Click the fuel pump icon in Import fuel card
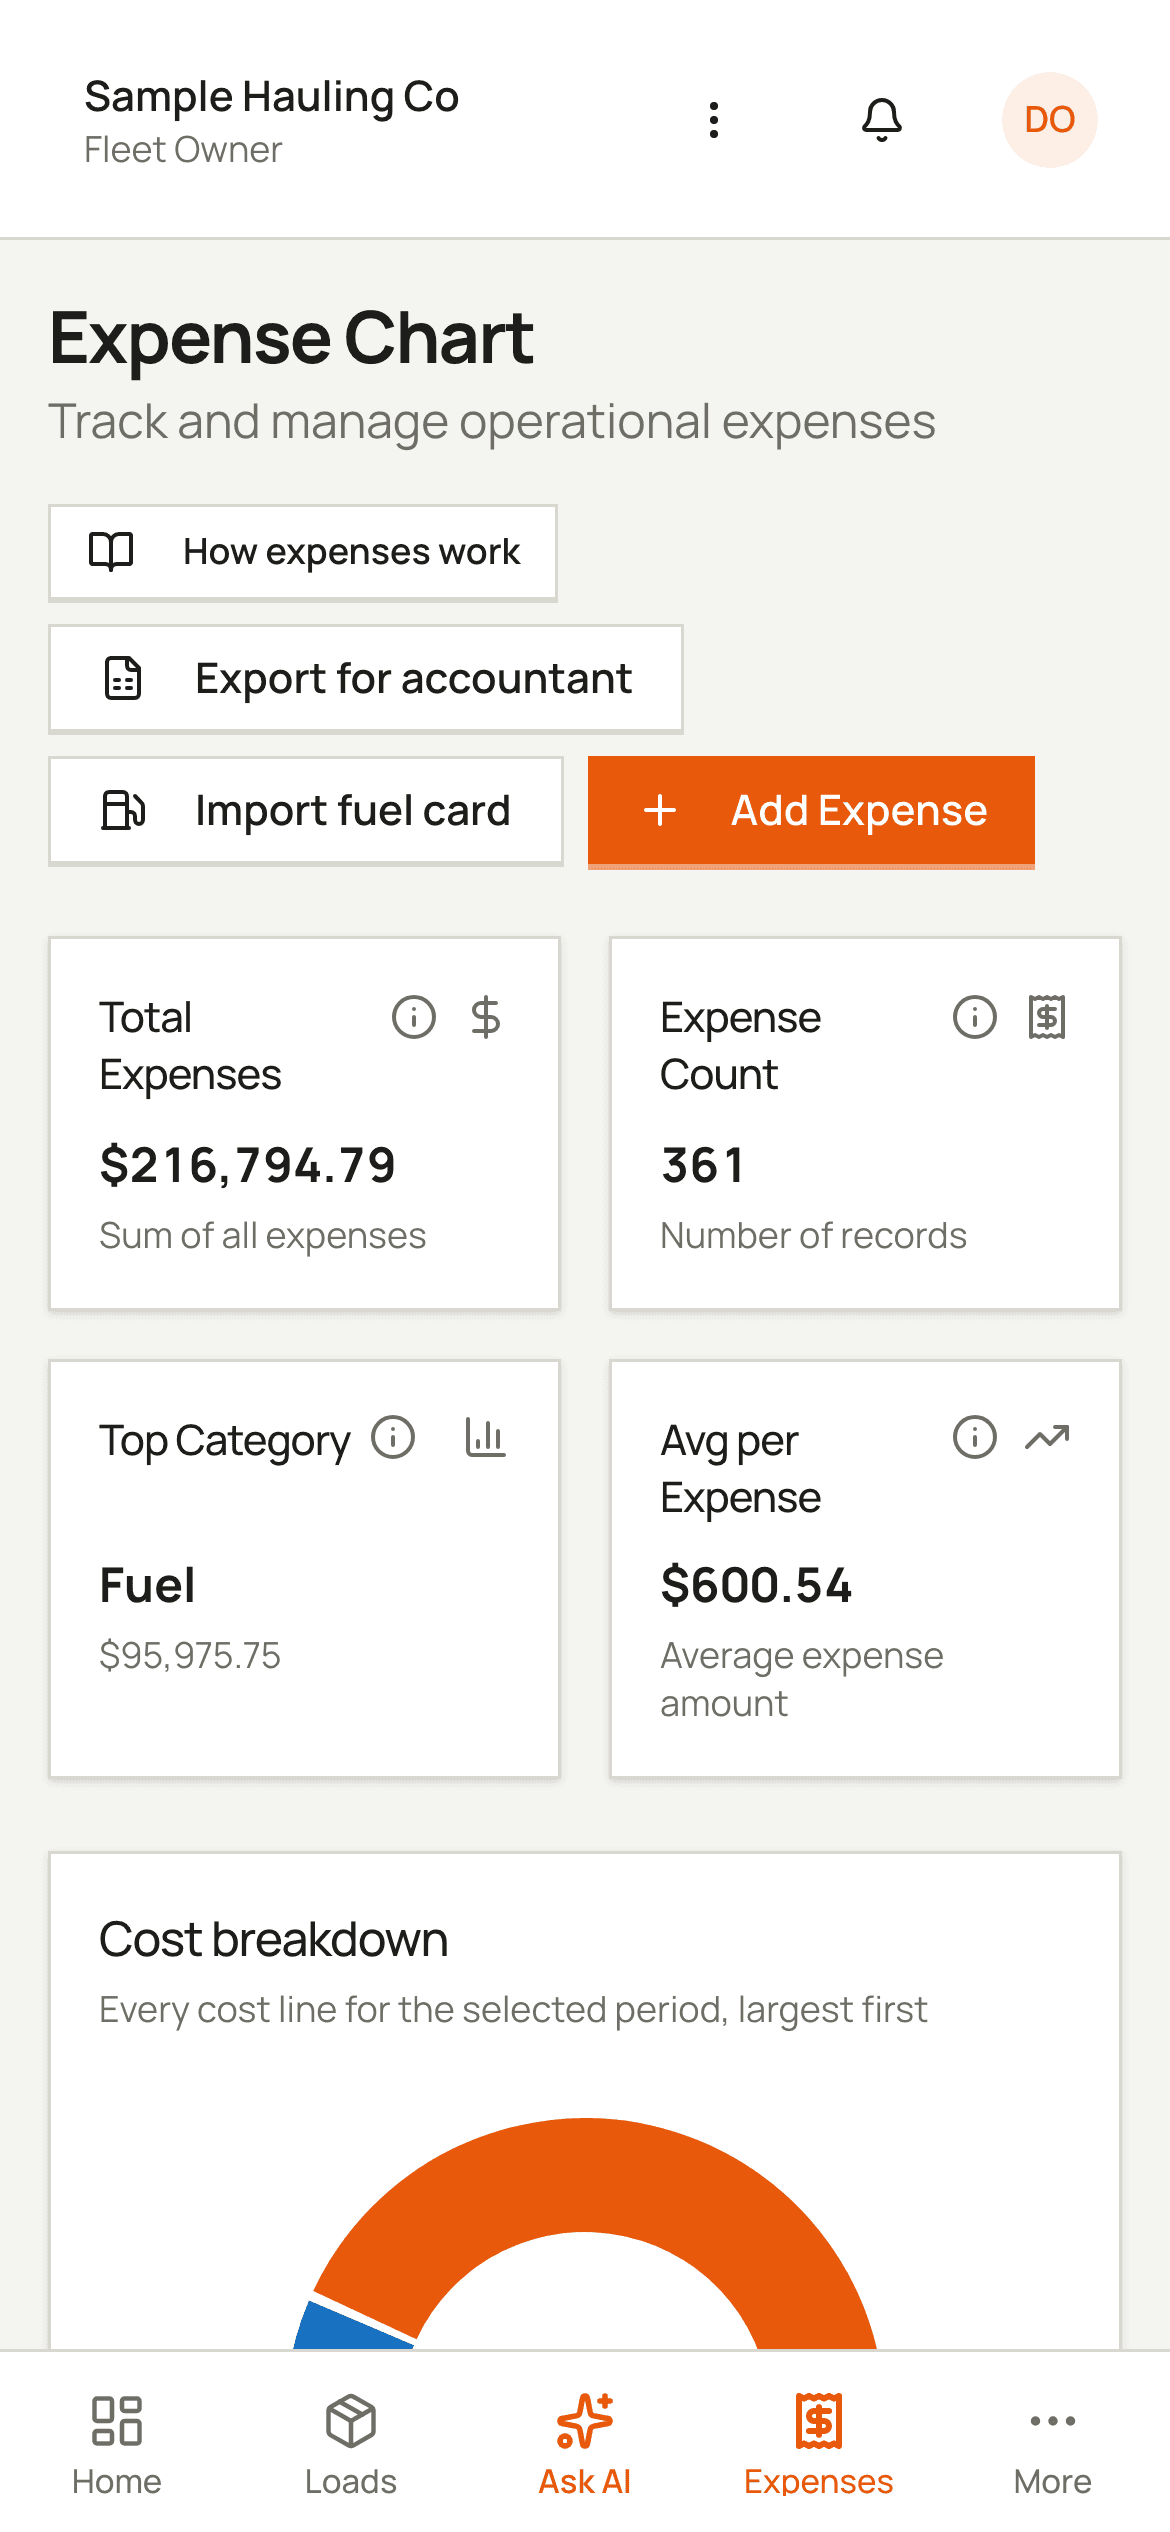The image size is (1170, 2532). coord(123,810)
